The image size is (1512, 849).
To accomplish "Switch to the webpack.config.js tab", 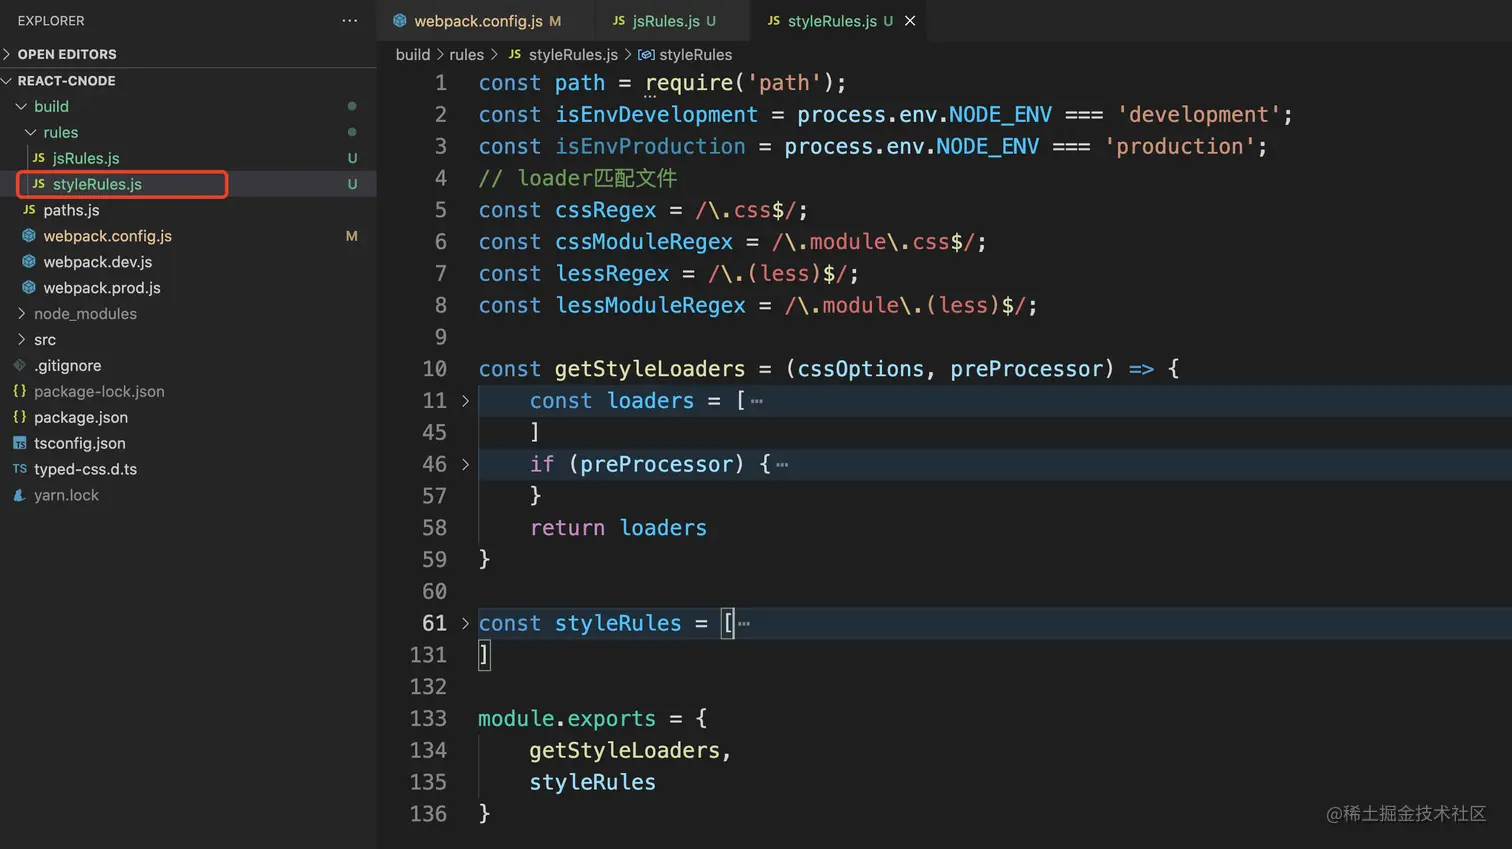I will (477, 21).
